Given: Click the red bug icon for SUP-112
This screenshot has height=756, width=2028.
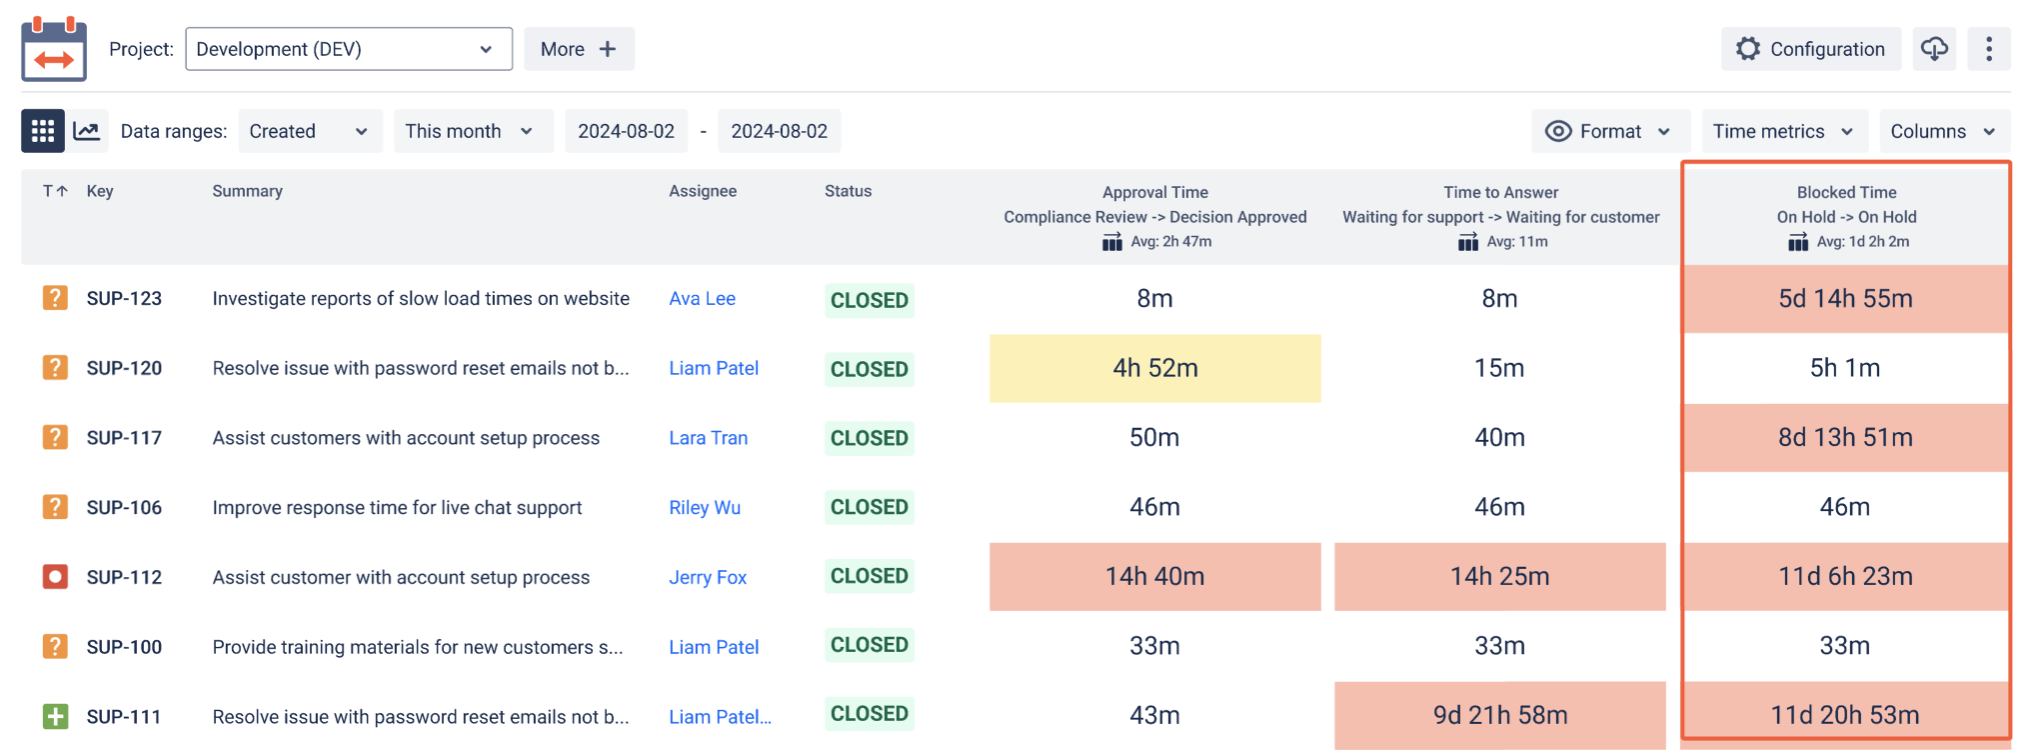Looking at the screenshot, I should 55,577.
